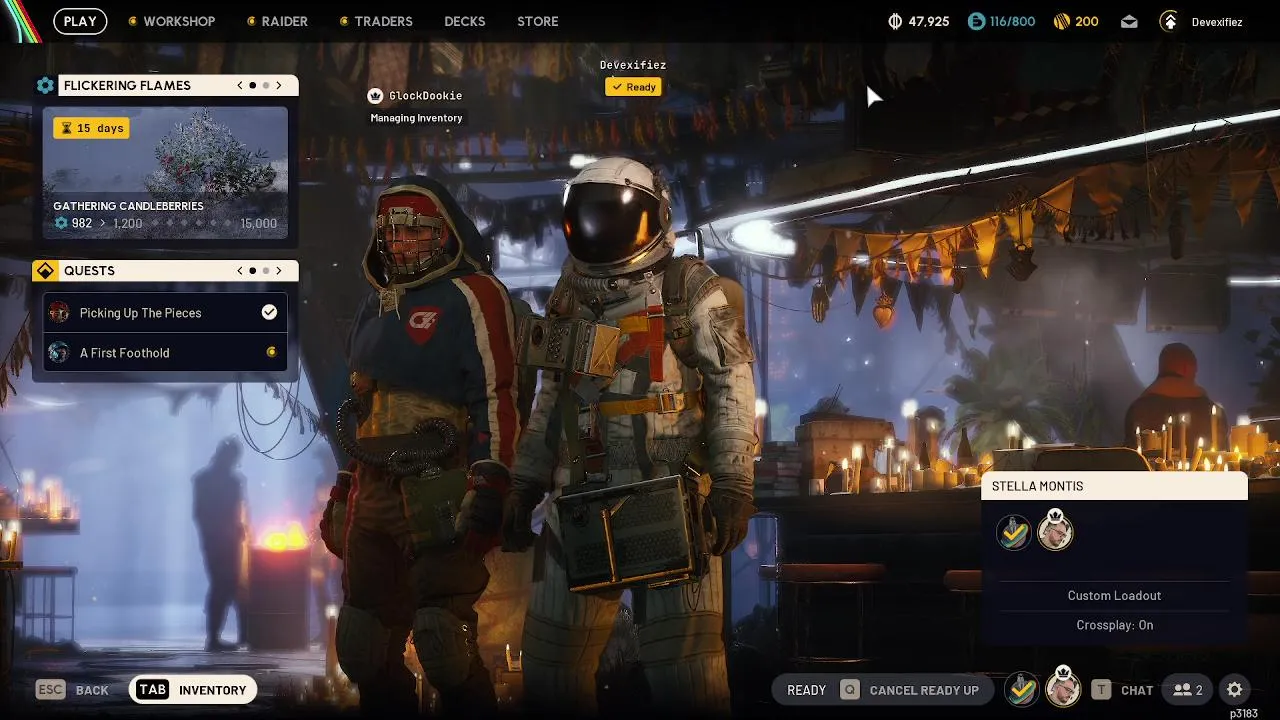Viewport: 1280px width, 720px height.
Task: Open the Gathering Candleberries event card
Action: 165,173
